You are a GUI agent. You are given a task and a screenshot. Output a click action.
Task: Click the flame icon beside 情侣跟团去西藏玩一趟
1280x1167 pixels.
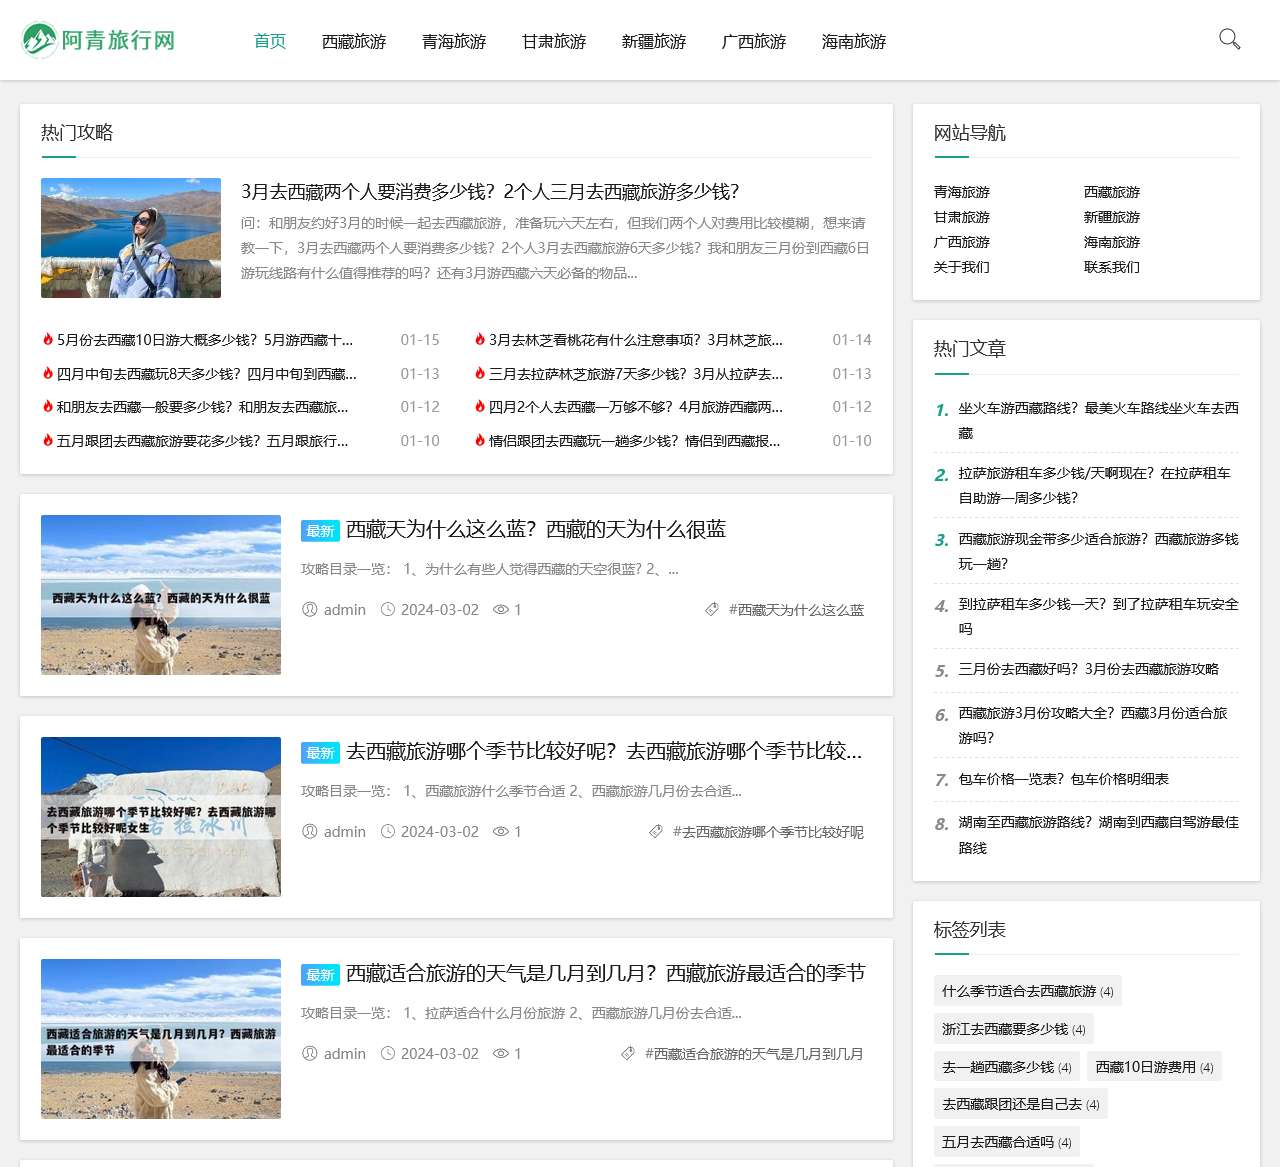[479, 441]
